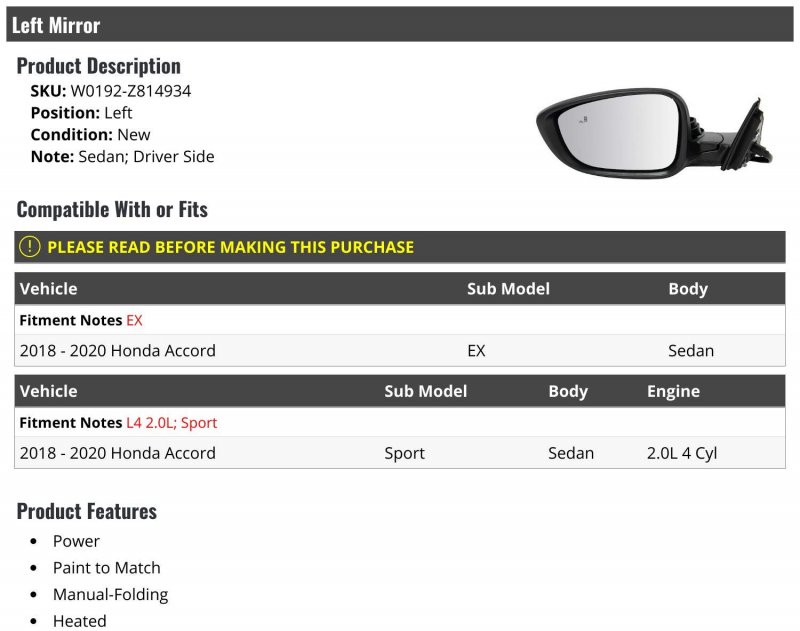Click the "Manual-Folding" feature item

pyautogui.click(x=110, y=594)
